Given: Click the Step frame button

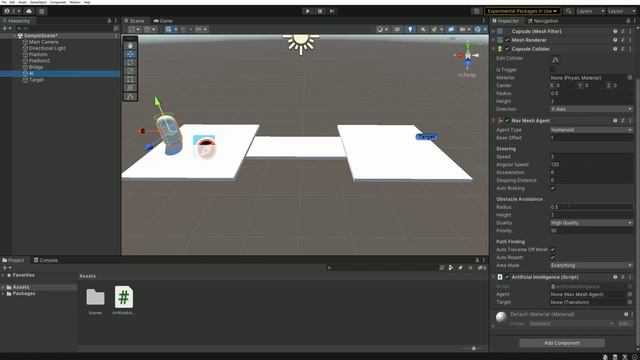Looking at the screenshot, I should (x=332, y=11).
